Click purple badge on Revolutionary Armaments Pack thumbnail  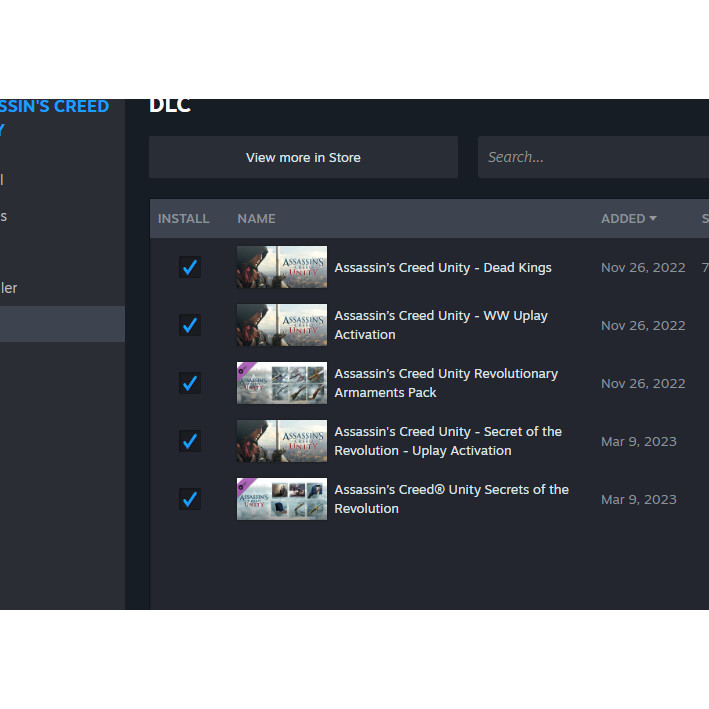(243, 369)
